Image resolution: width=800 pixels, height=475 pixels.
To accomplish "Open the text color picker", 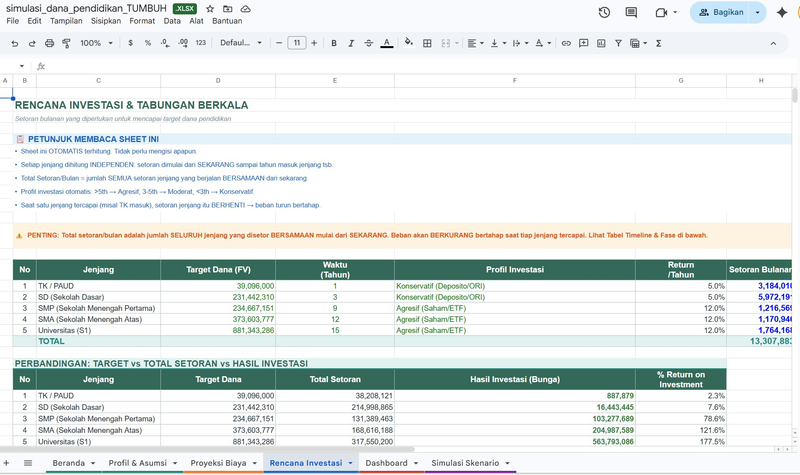I will 387,43.
